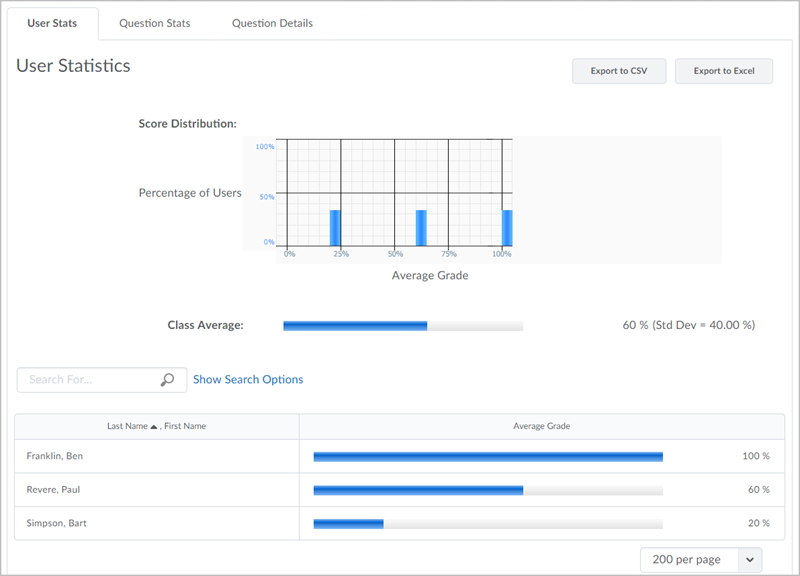Click the magnifying glass search icon

point(167,380)
